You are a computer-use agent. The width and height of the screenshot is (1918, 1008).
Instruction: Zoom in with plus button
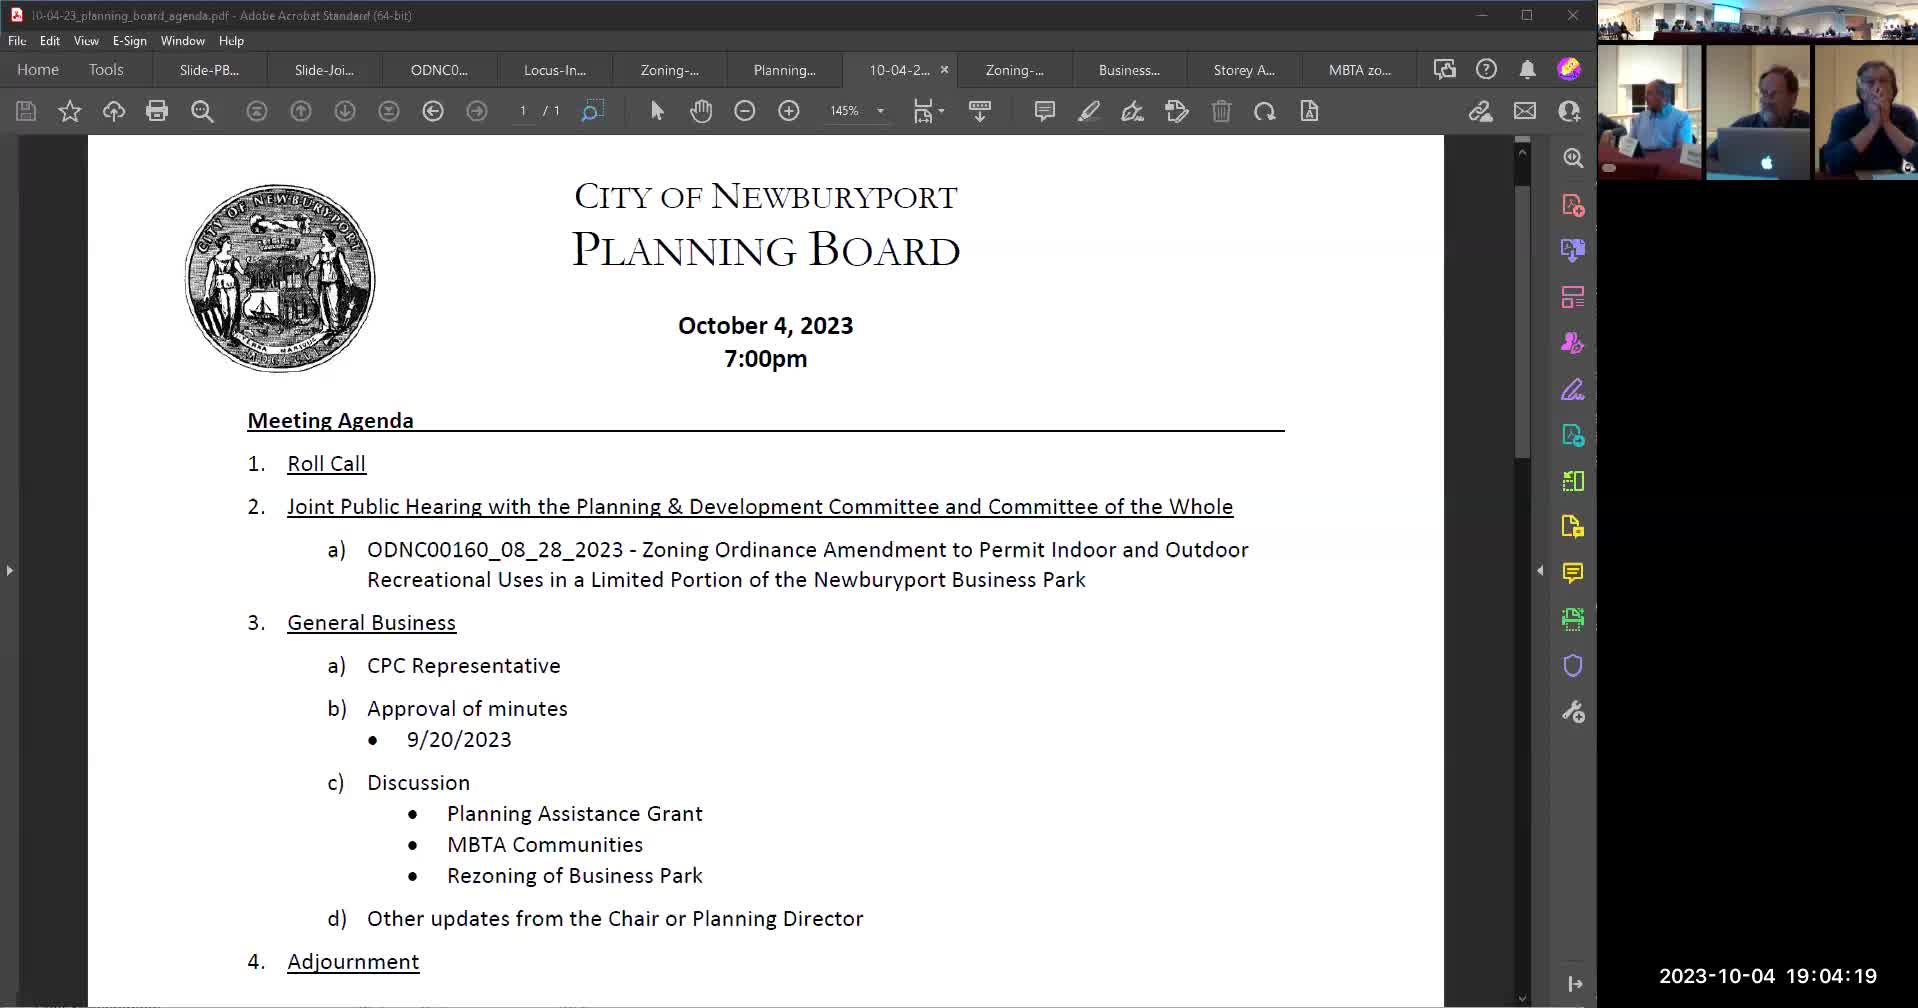tap(789, 111)
